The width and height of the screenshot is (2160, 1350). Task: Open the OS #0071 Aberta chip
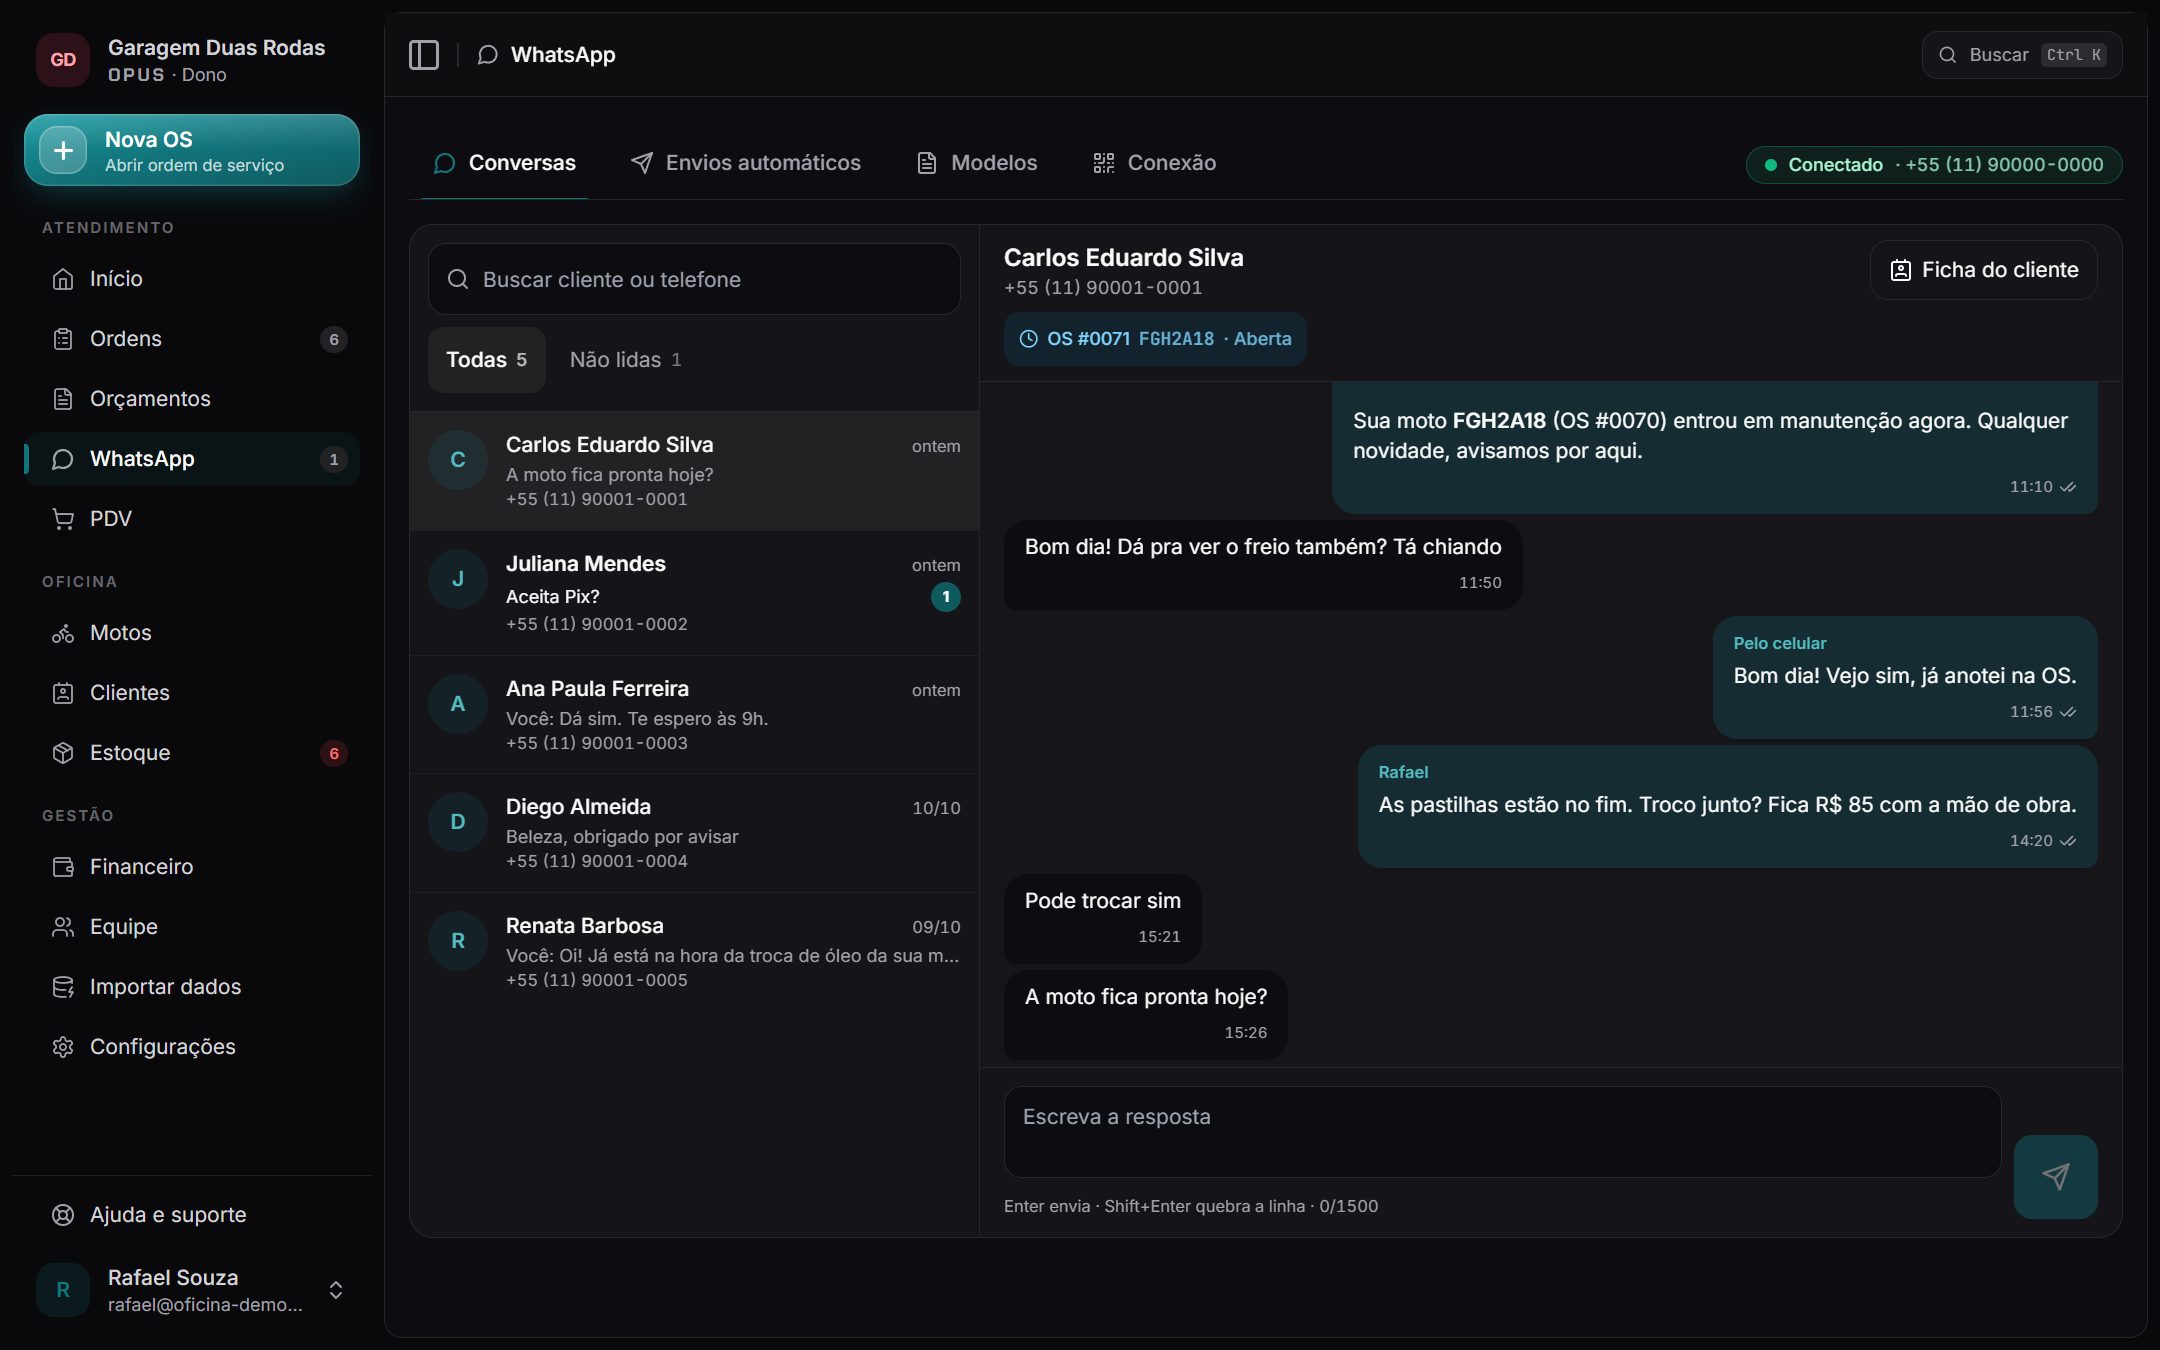pyautogui.click(x=1155, y=339)
